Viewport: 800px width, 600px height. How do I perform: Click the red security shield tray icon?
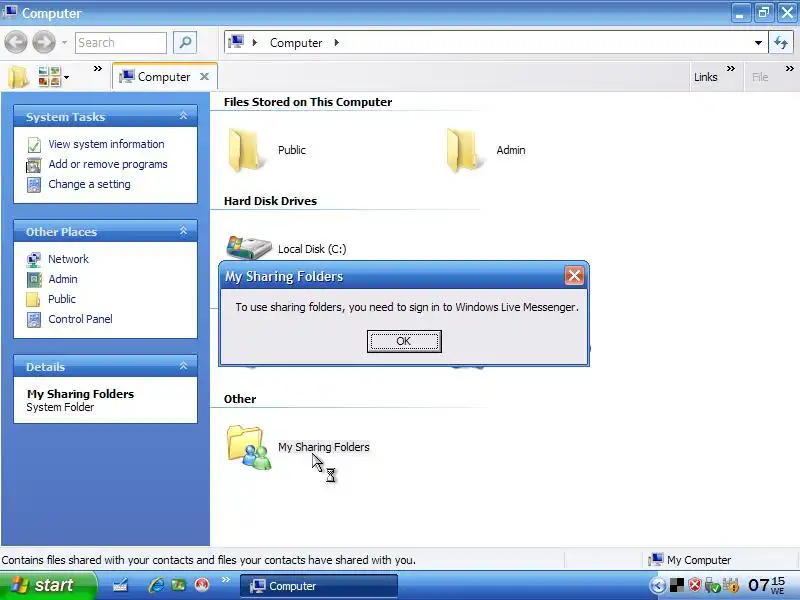(694, 586)
